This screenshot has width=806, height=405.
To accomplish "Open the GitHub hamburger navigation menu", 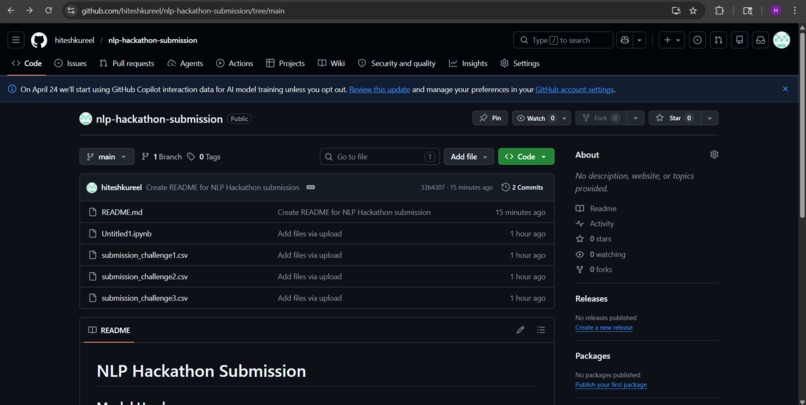I will click(16, 40).
